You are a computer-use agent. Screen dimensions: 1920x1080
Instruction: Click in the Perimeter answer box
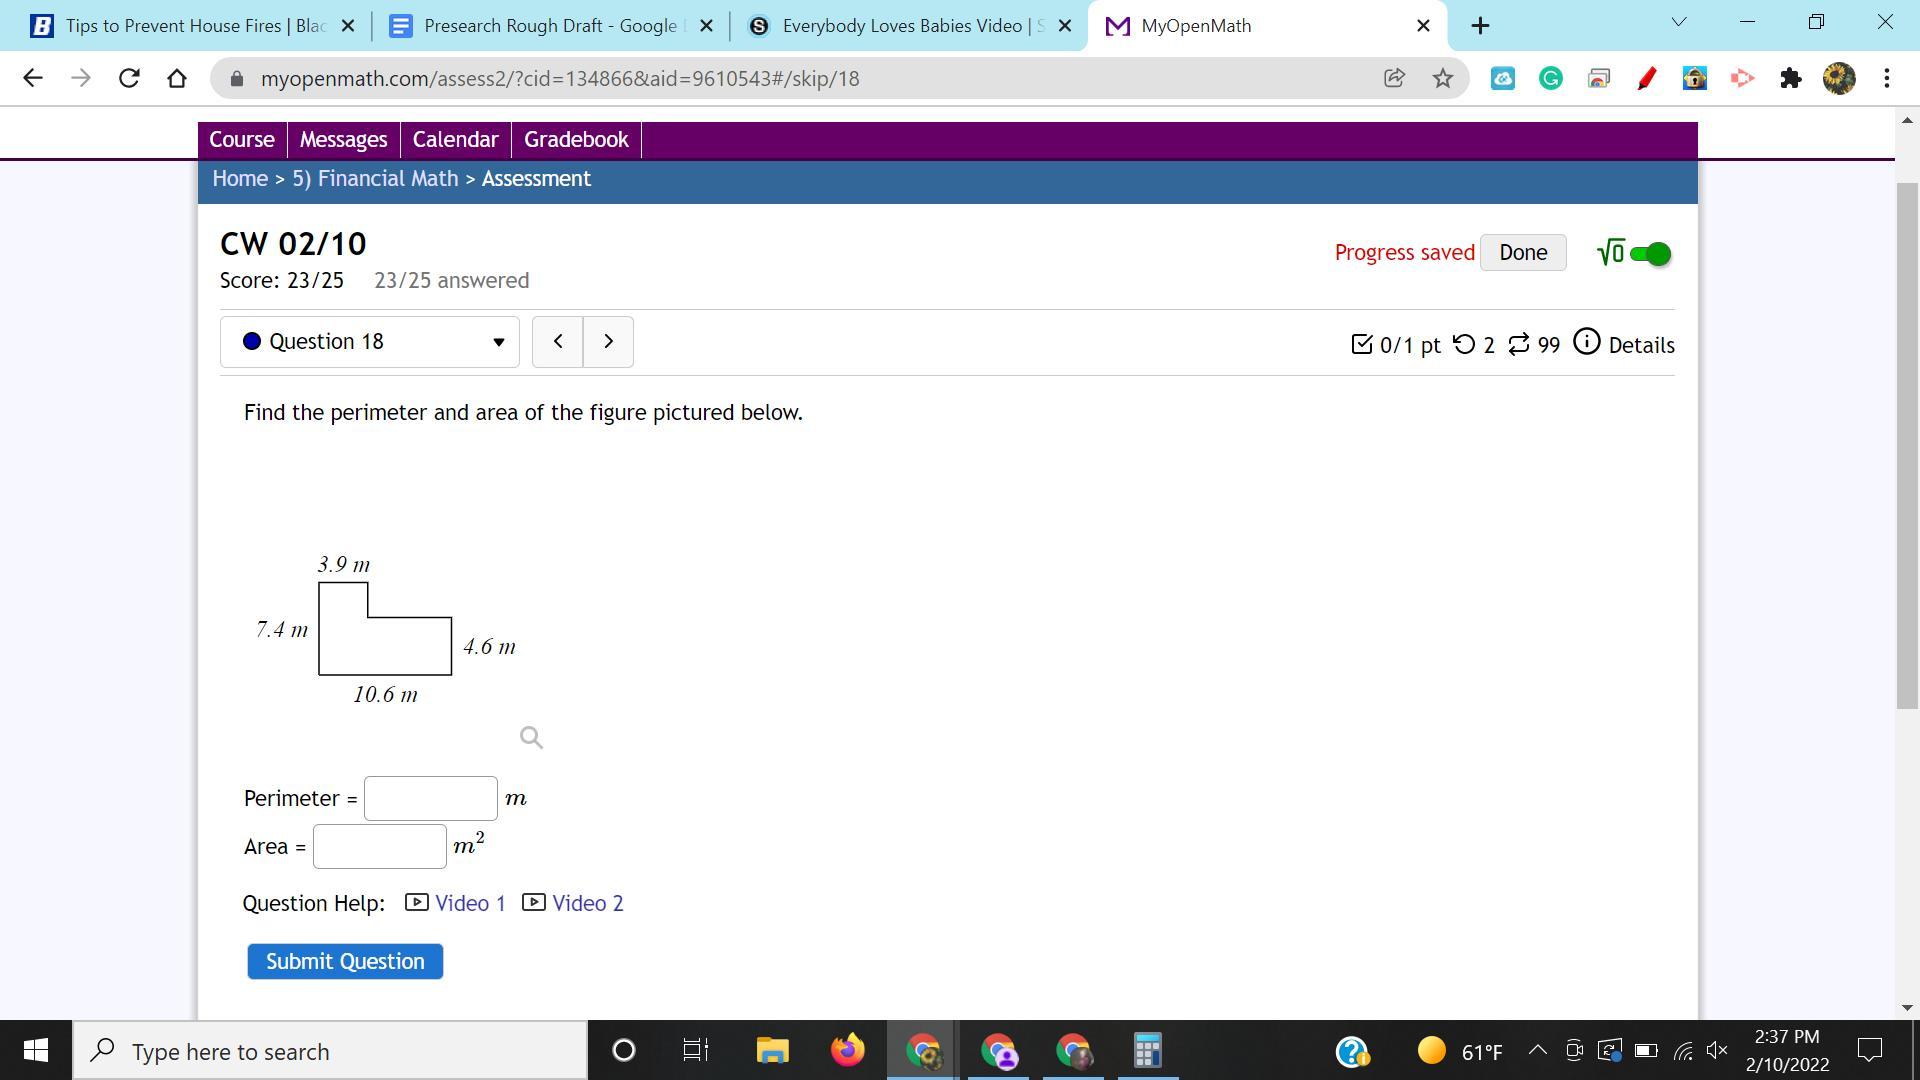tap(431, 798)
